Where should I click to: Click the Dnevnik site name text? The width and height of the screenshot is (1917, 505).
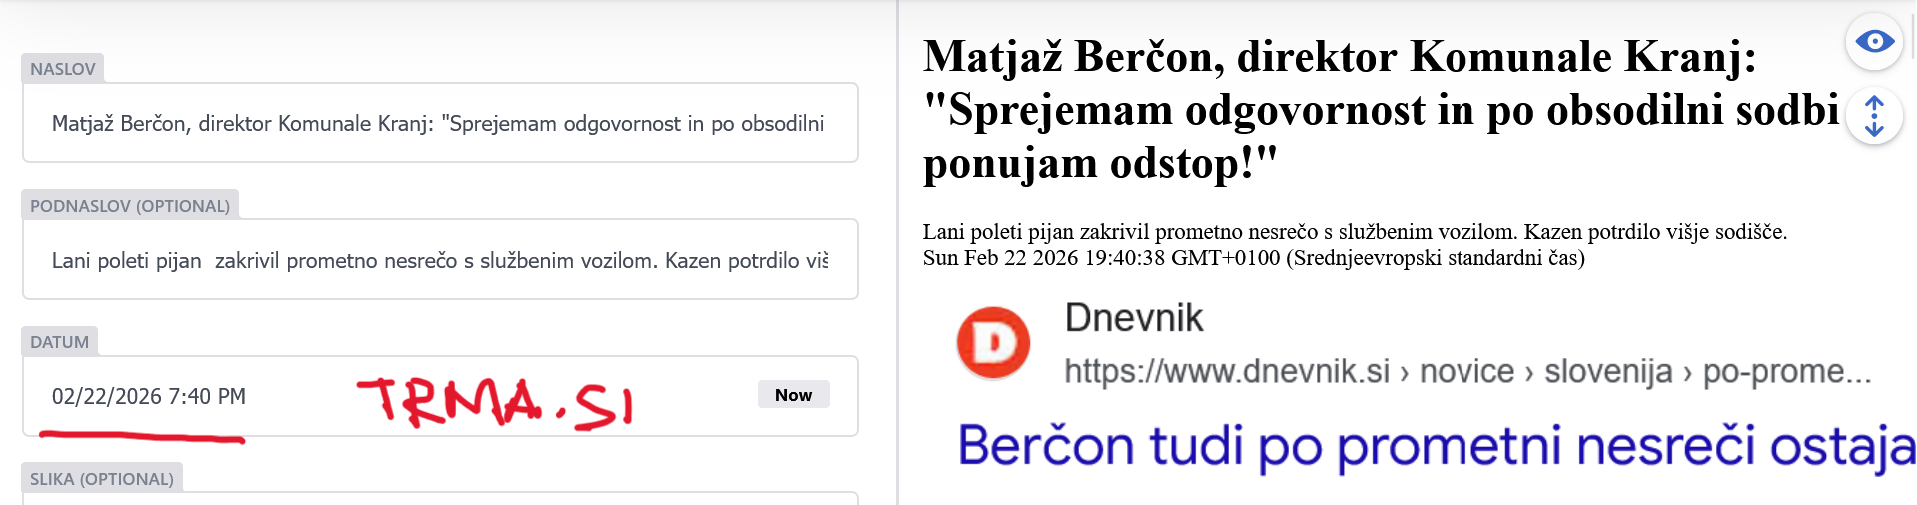tap(1133, 318)
